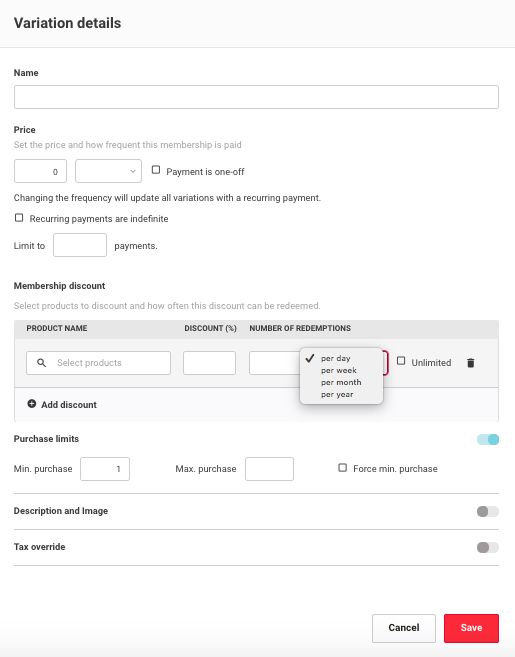Open the payment frequency dropdown
The image size is (515, 657).
point(109,171)
